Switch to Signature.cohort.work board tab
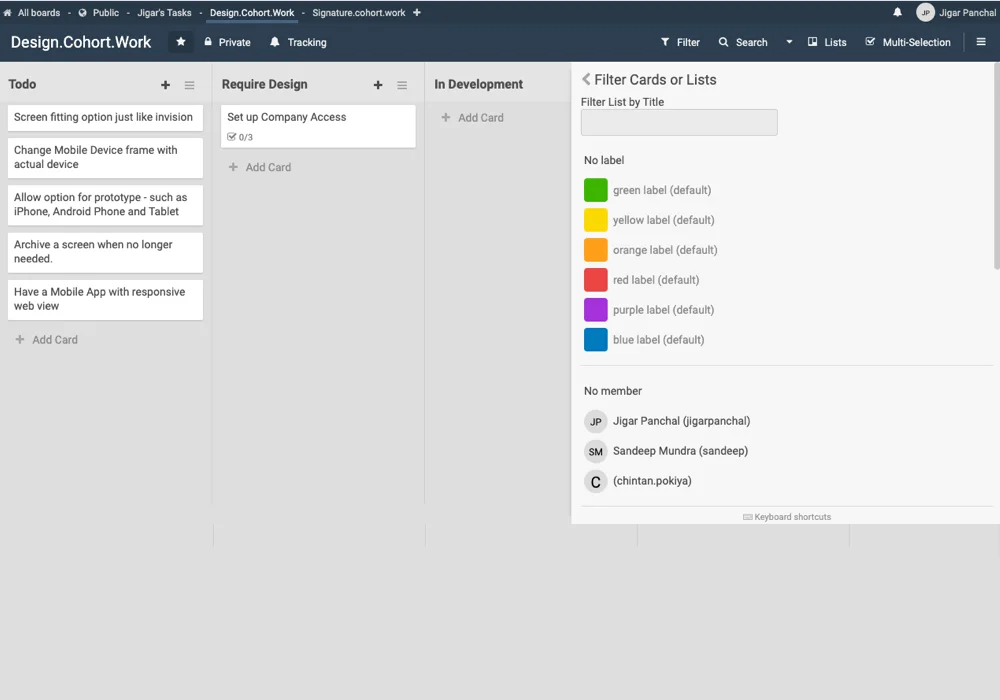 tap(358, 13)
